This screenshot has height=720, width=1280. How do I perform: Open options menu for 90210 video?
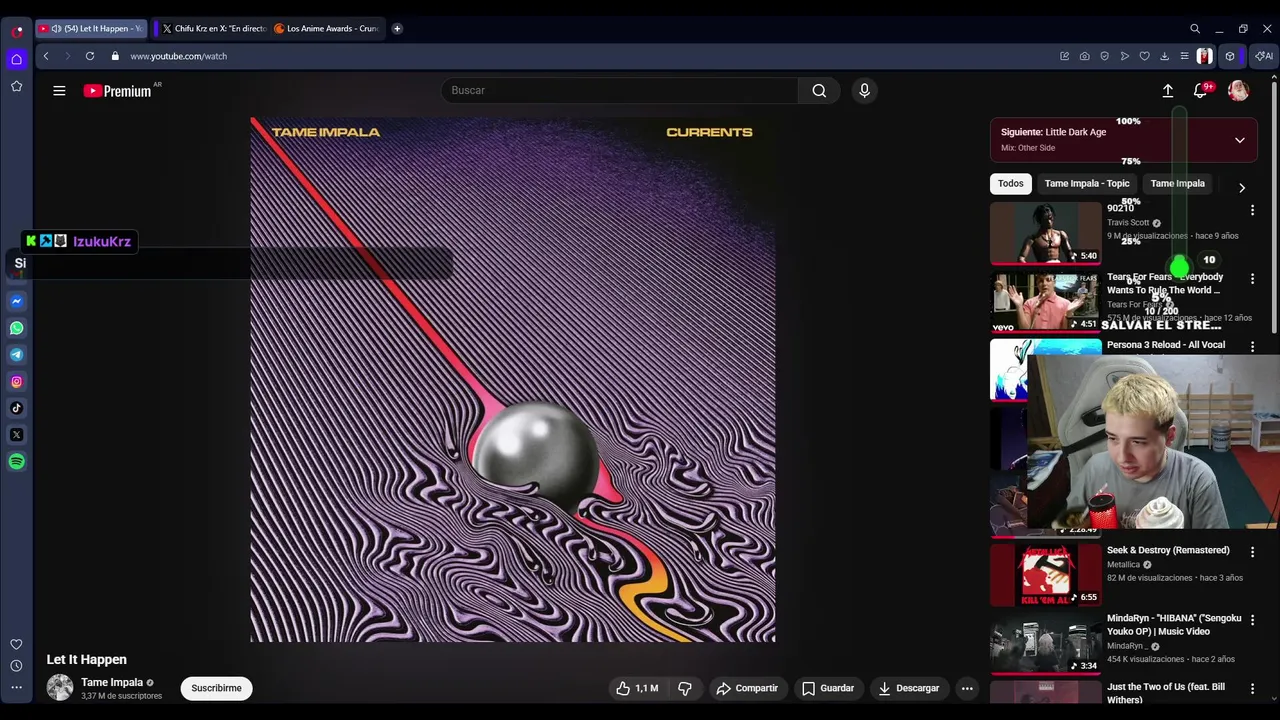[x=1252, y=210]
